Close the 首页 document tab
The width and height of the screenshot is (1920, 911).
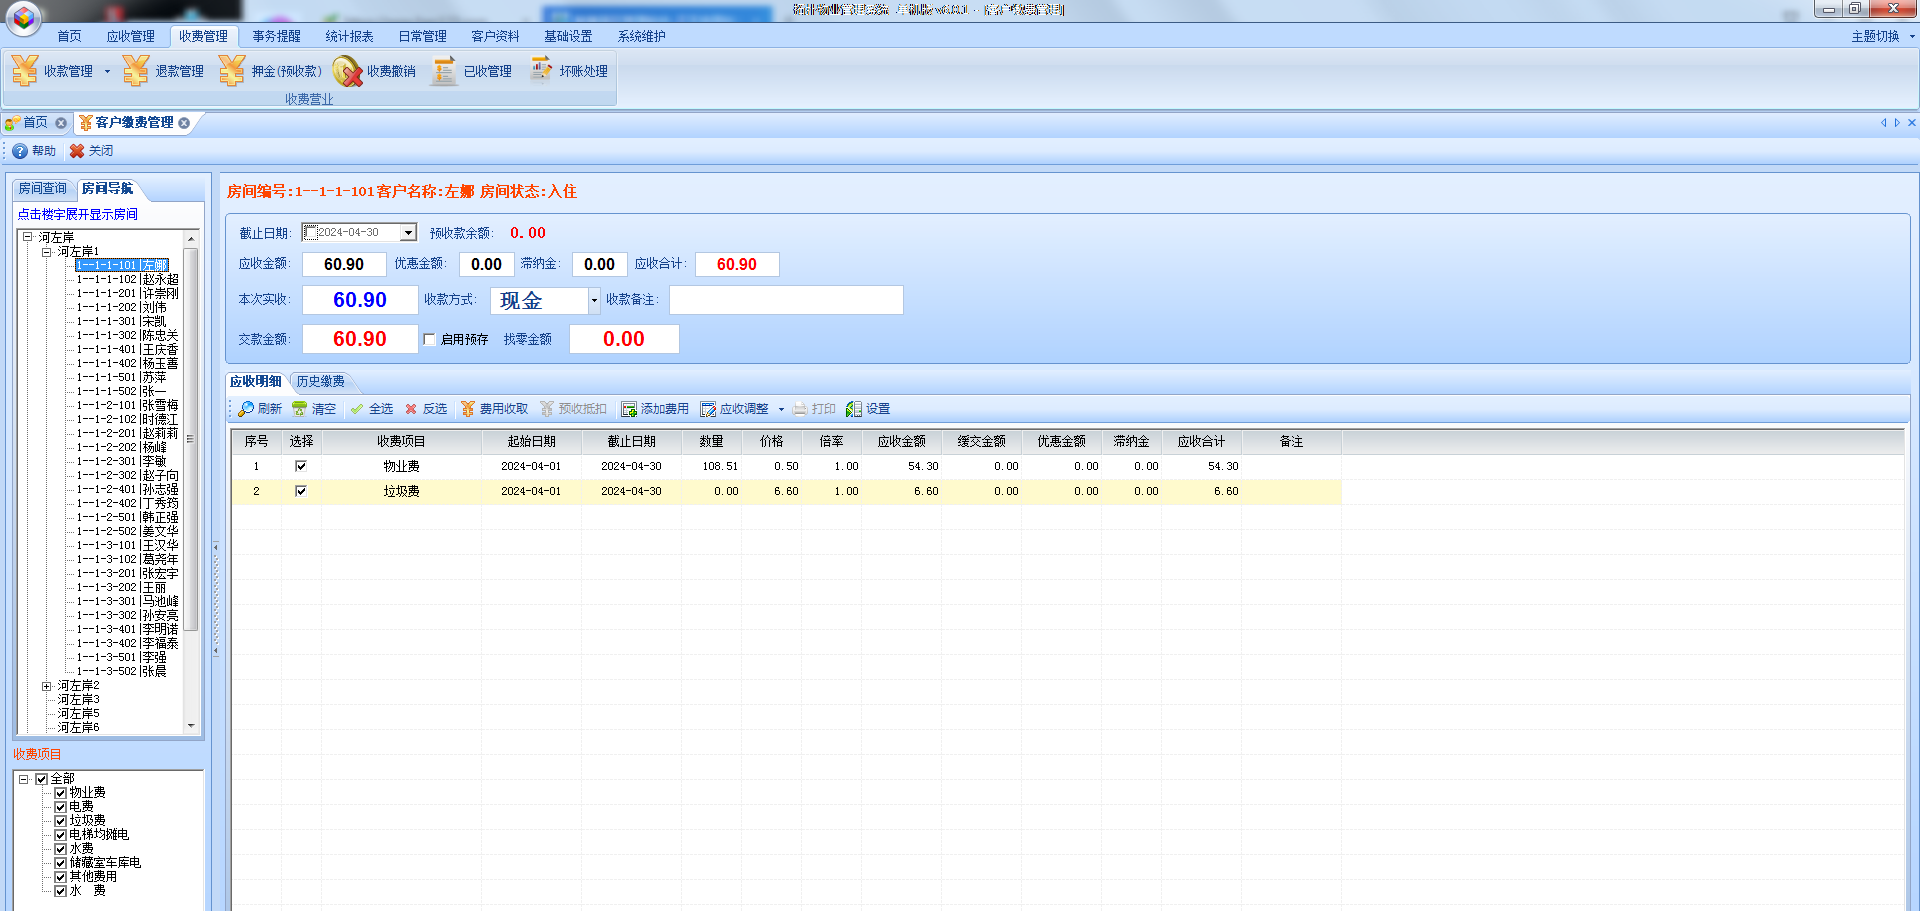click(61, 123)
